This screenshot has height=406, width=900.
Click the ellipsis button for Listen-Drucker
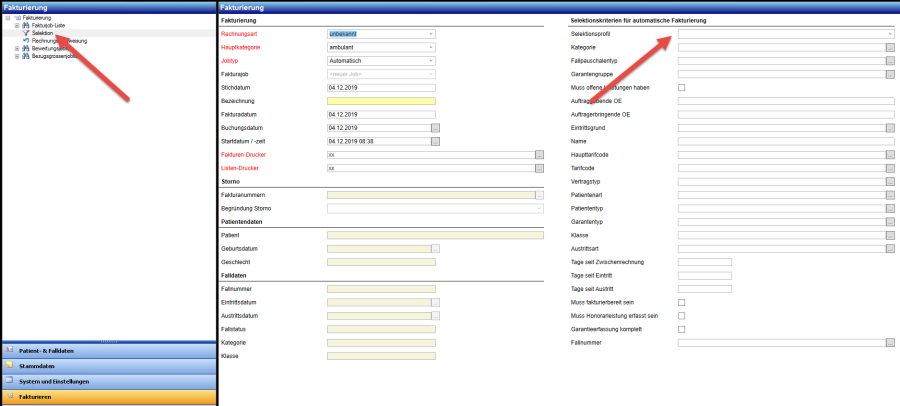[x=540, y=168]
